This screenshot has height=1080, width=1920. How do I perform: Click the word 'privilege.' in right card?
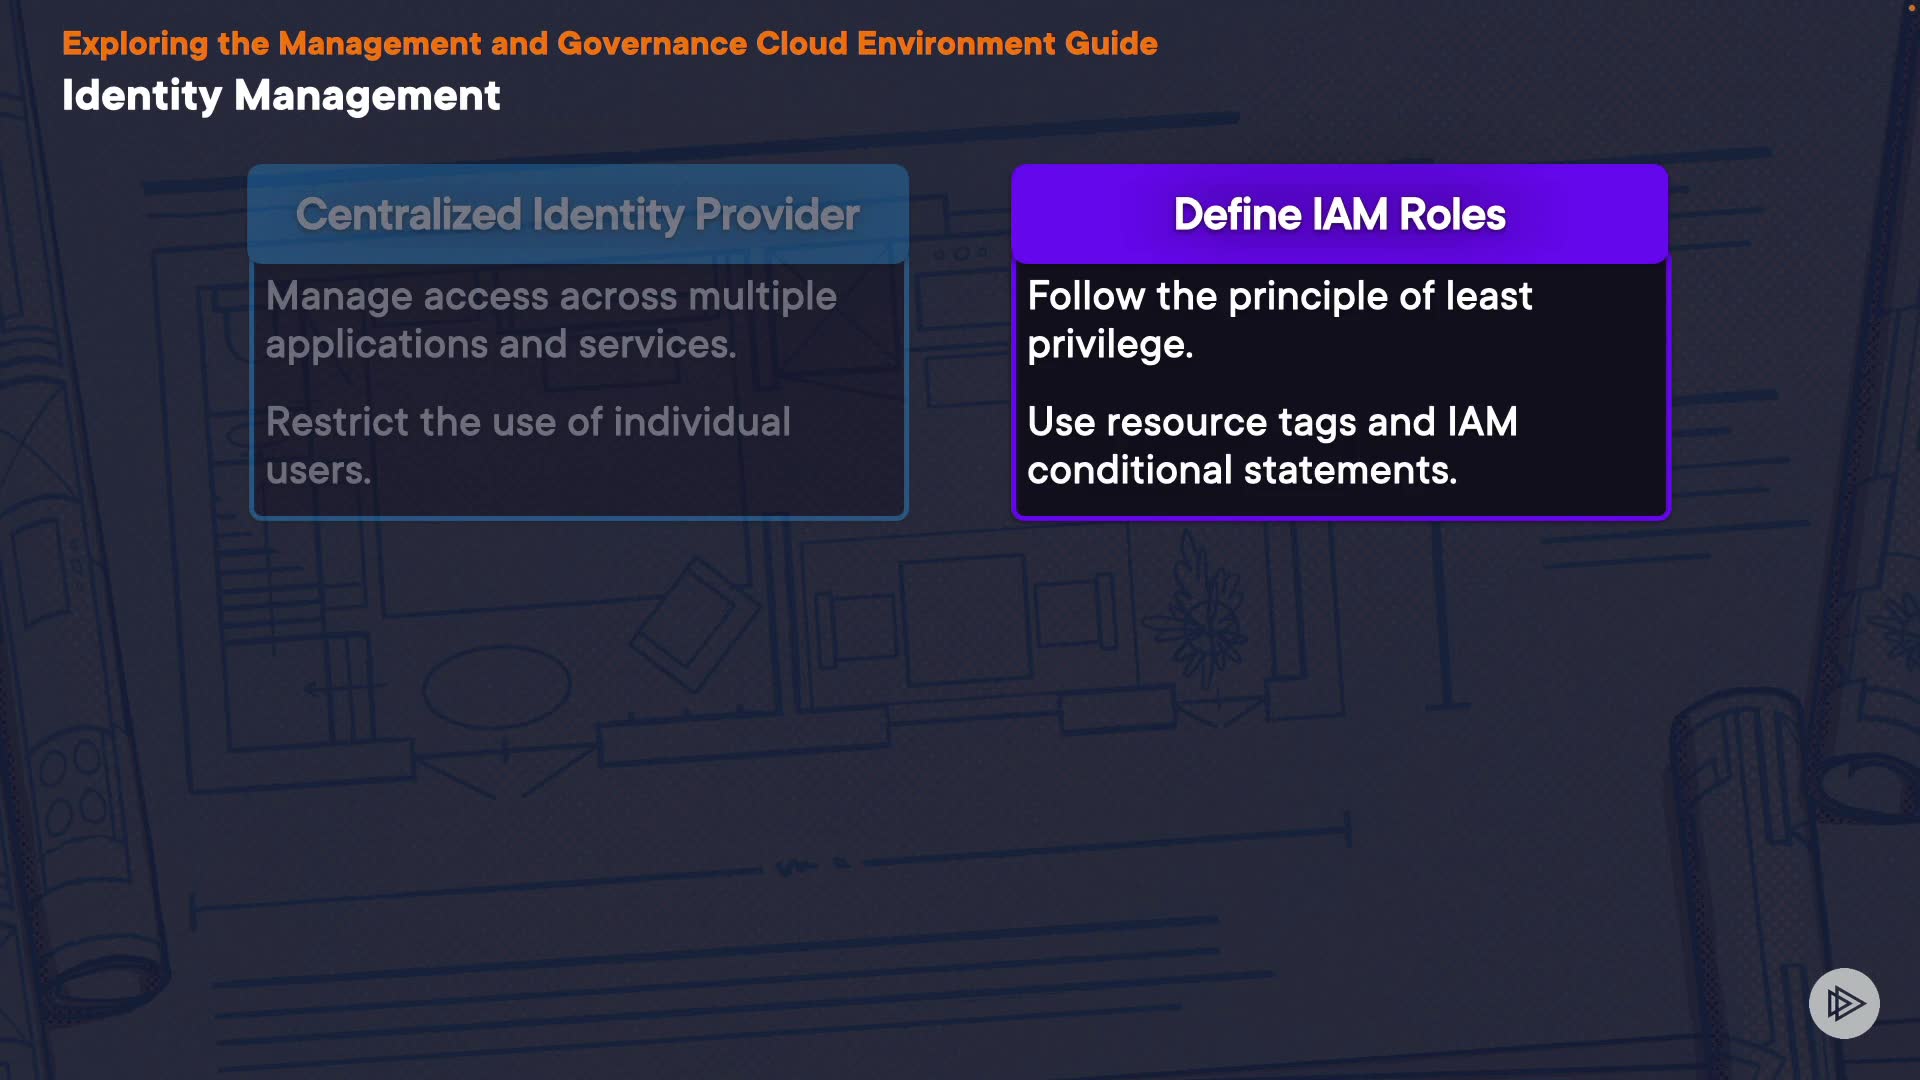(1110, 345)
